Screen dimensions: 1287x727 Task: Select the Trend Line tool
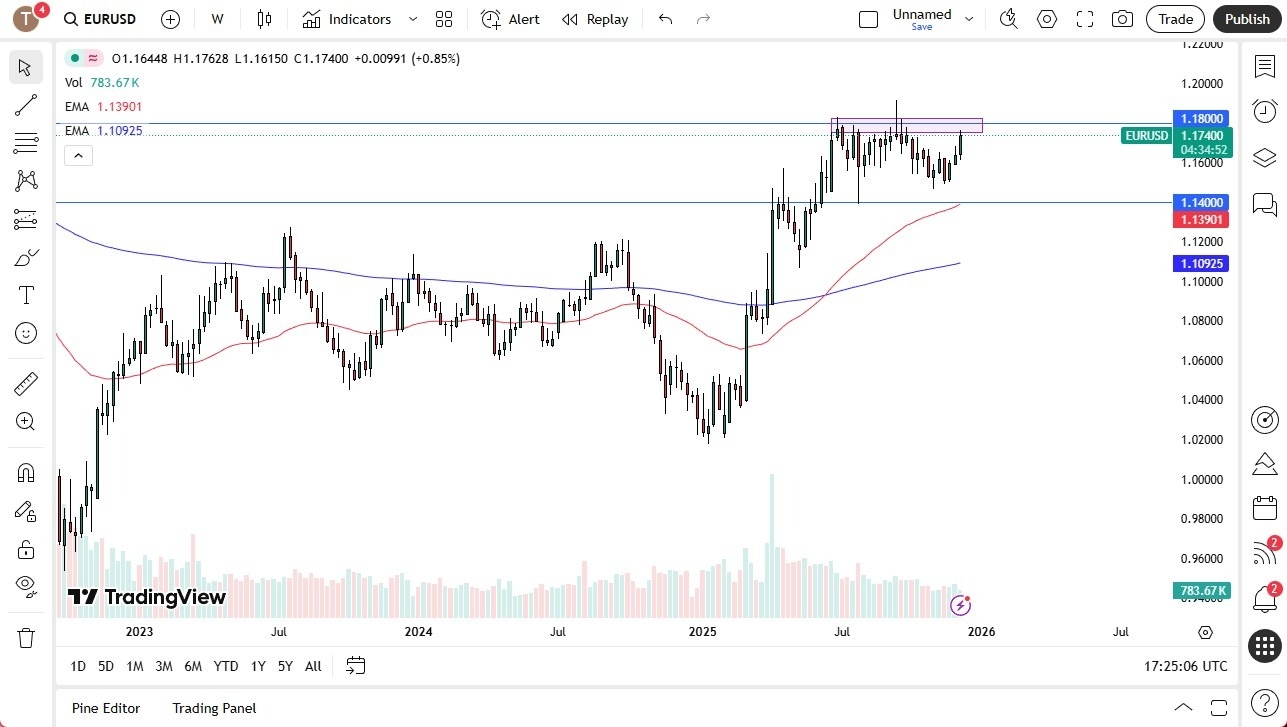click(25, 105)
